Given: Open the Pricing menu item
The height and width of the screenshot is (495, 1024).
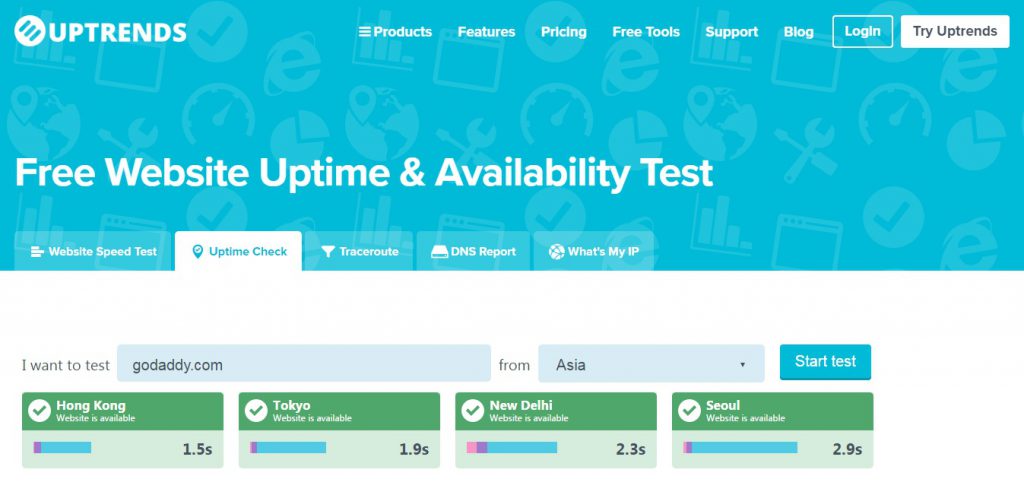Looking at the screenshot, I should pyautogui.click(x=564, y=31).
